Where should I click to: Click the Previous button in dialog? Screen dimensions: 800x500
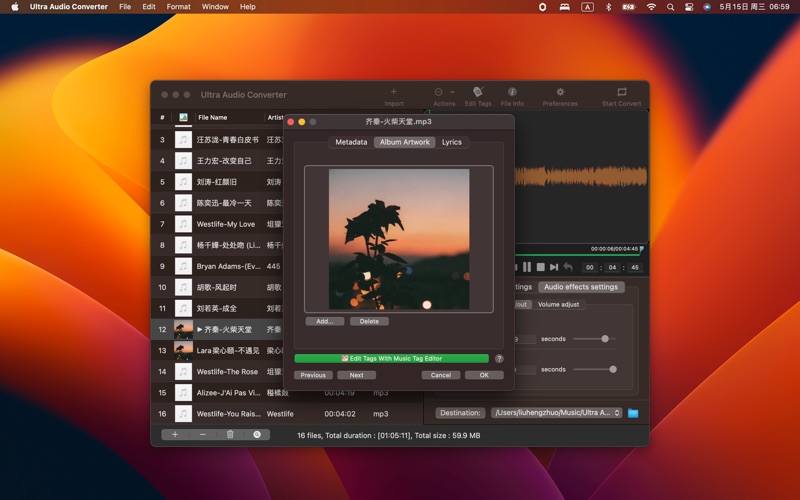click(313, 375)
